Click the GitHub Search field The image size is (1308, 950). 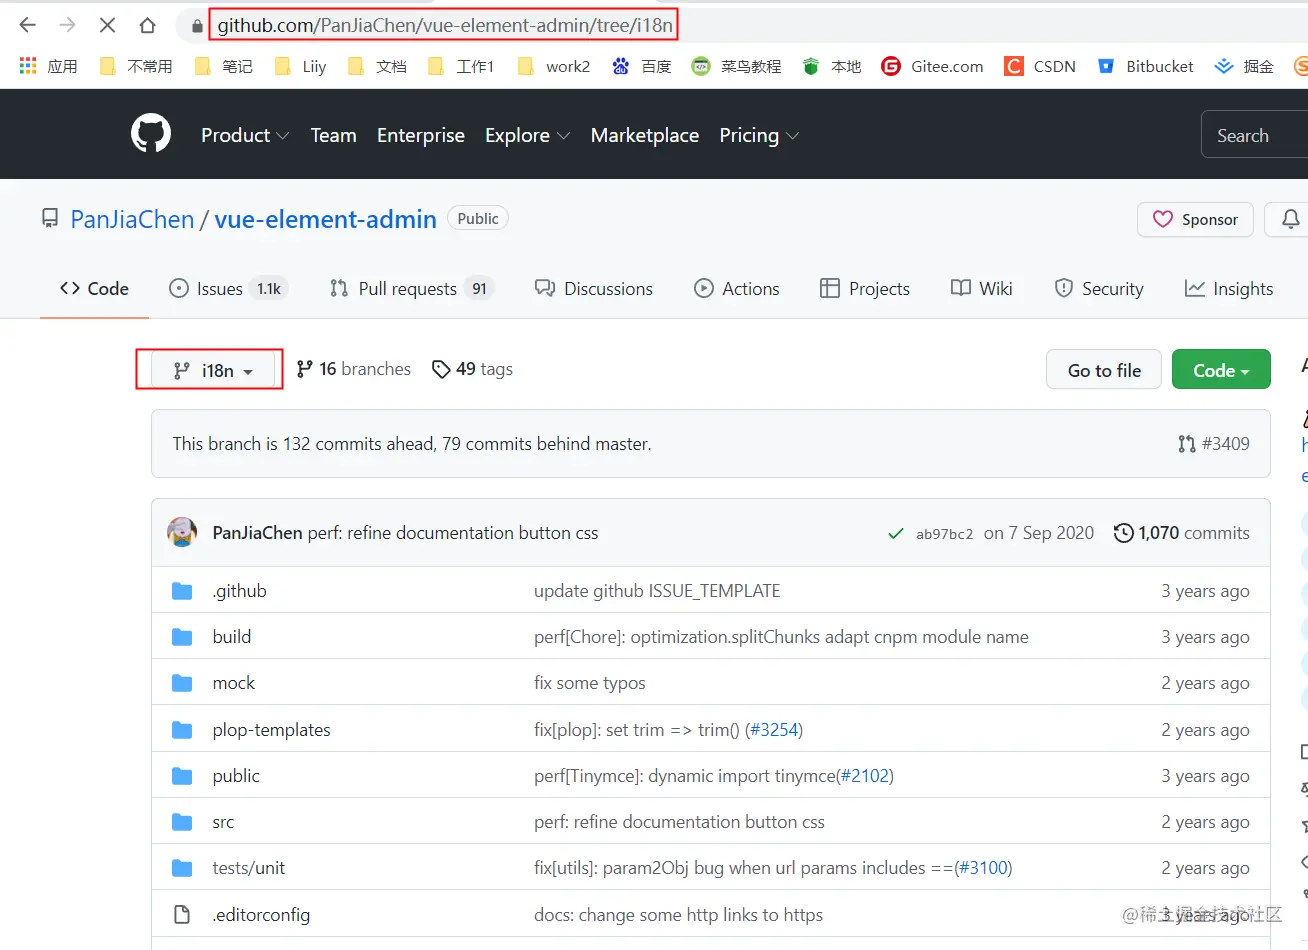[x=1254, y=135]
